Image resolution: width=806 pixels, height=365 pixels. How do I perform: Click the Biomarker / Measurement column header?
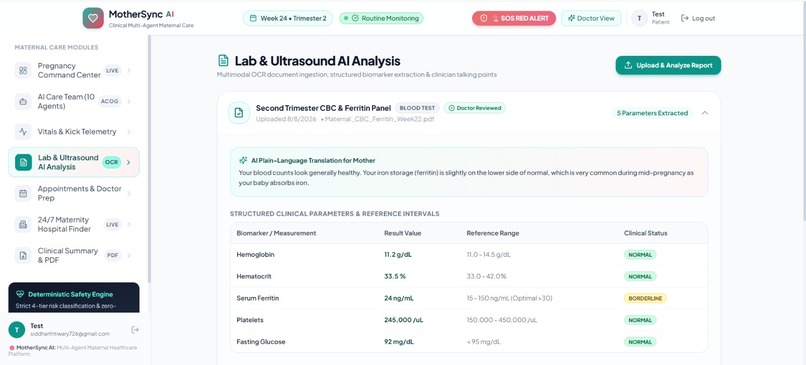[x=276, y=233]
